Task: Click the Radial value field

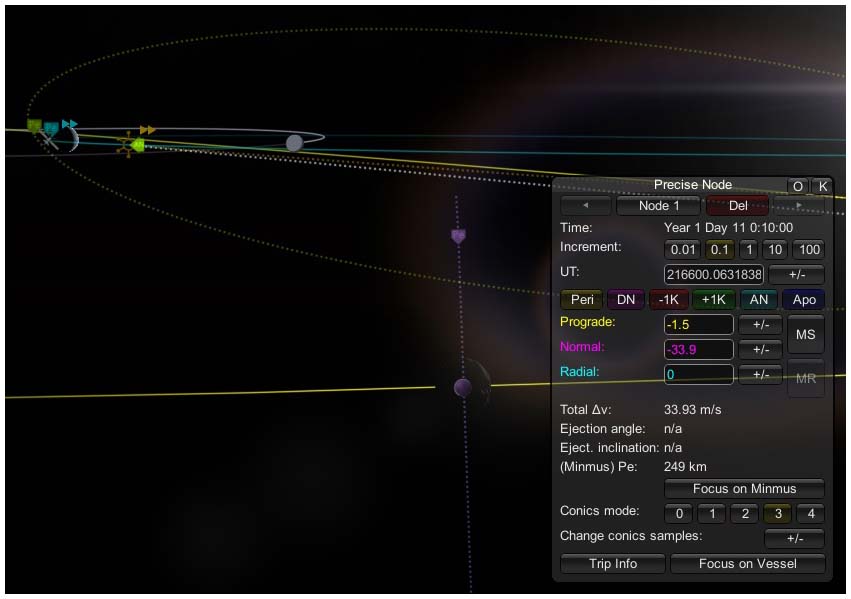Action: [698, 374]
